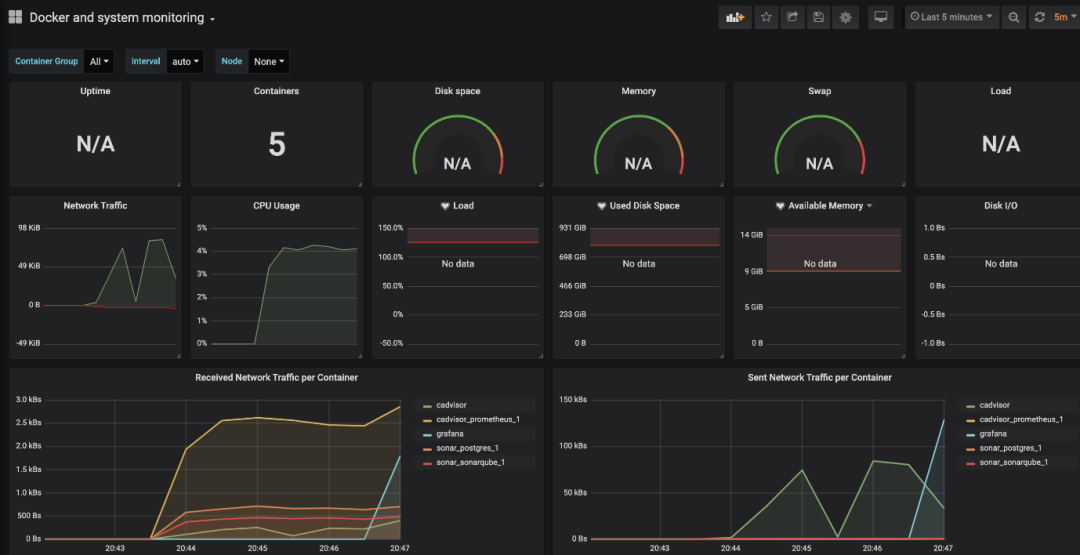Open the Memory panel title menu

[x=638, y=91]
